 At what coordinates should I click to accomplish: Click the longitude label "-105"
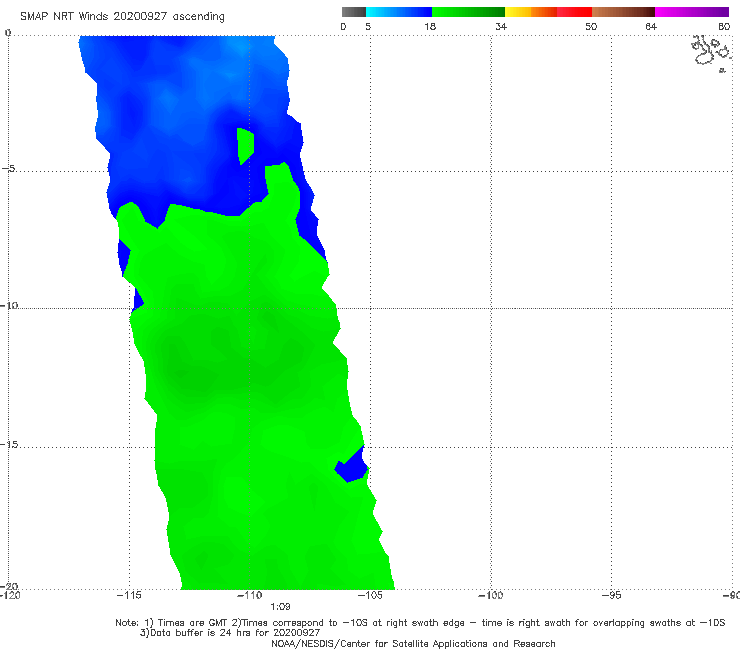(x=370, y=595)
